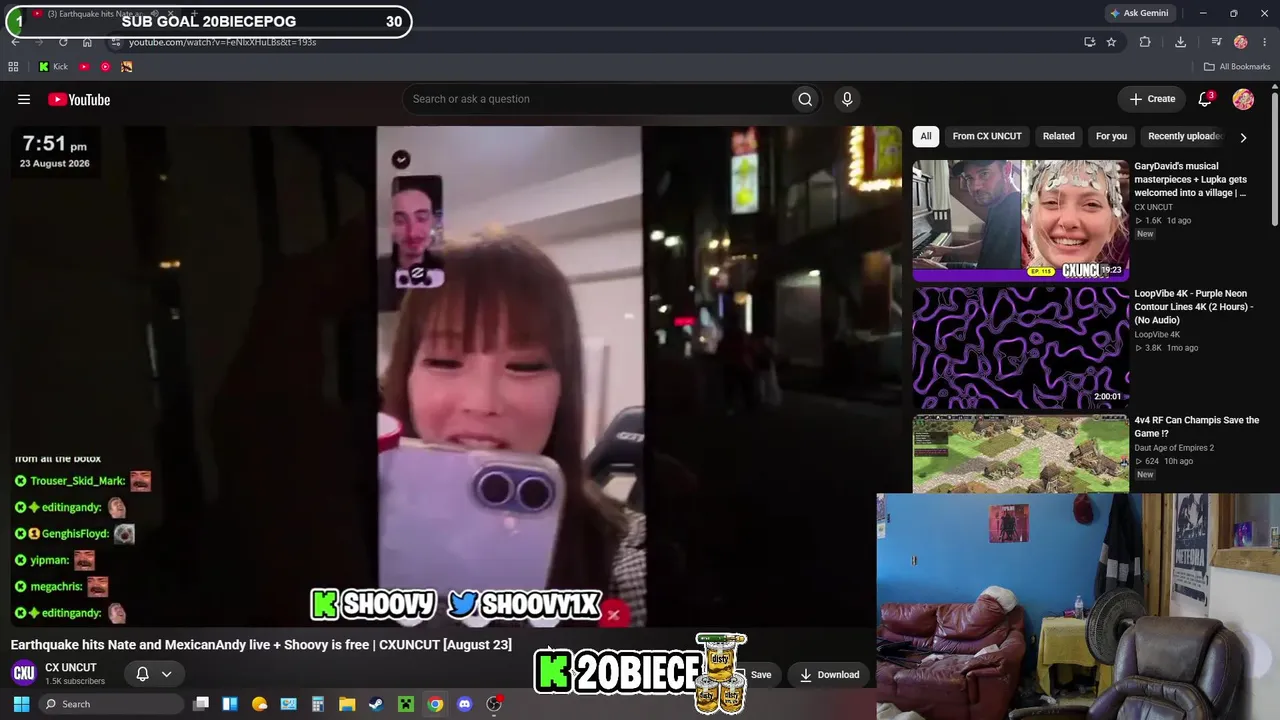The width and height of the screenshot is (1280, 720).
Task: Open Minecraft from the taskbar
Action: (x=405, y=704)
